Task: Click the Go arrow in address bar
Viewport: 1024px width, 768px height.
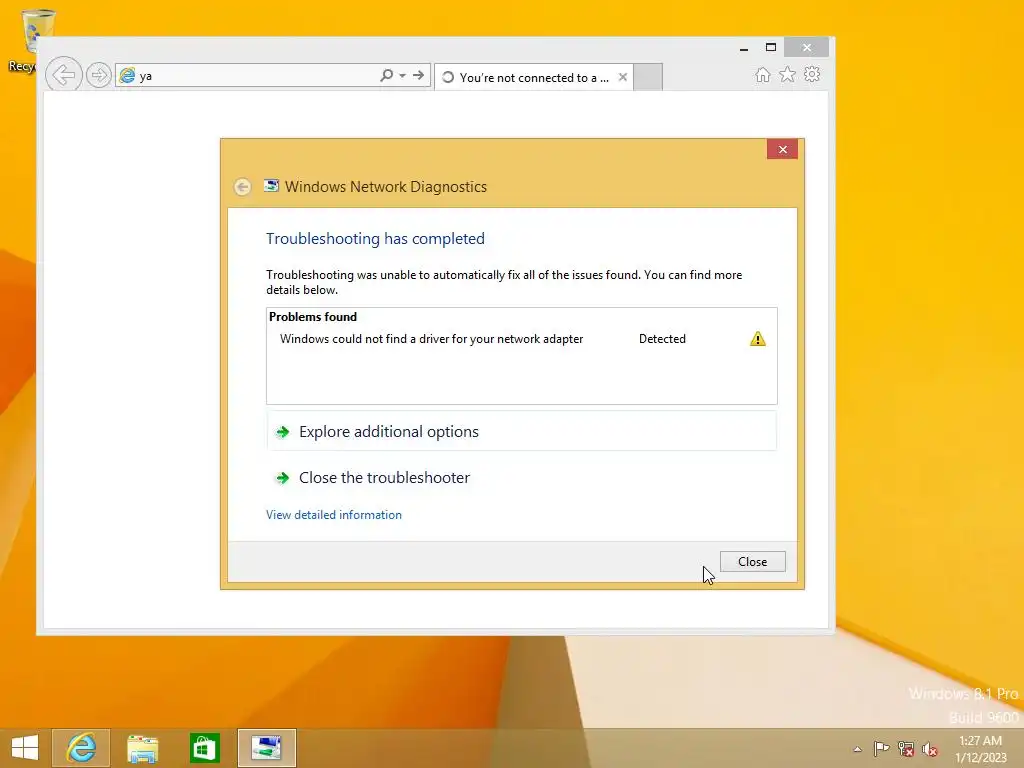Action: 419,75
